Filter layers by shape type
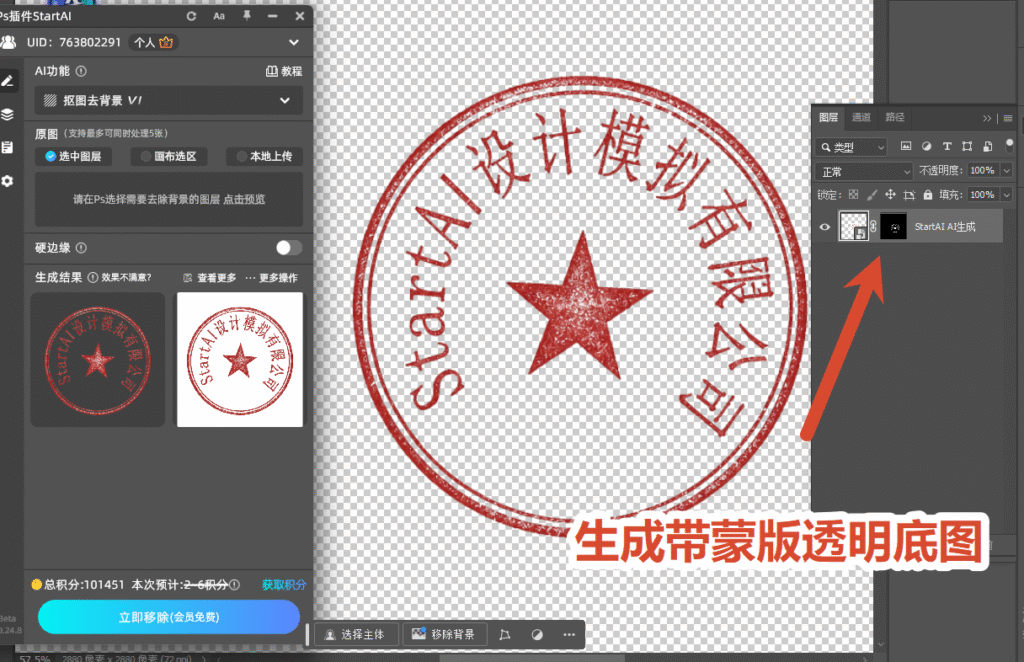Viewport: 1024px width, 662px height. click(967, 146)
